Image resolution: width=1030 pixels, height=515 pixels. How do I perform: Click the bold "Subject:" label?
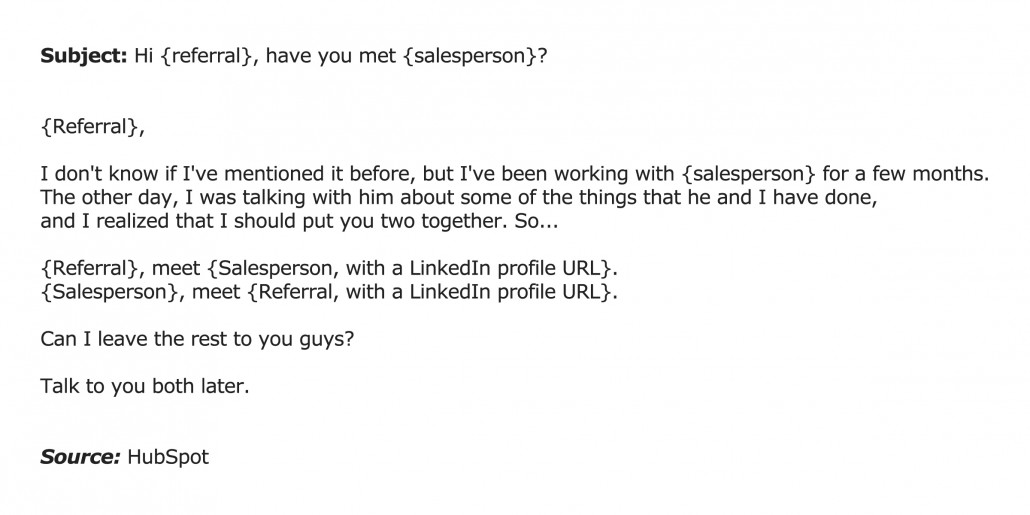83,56
